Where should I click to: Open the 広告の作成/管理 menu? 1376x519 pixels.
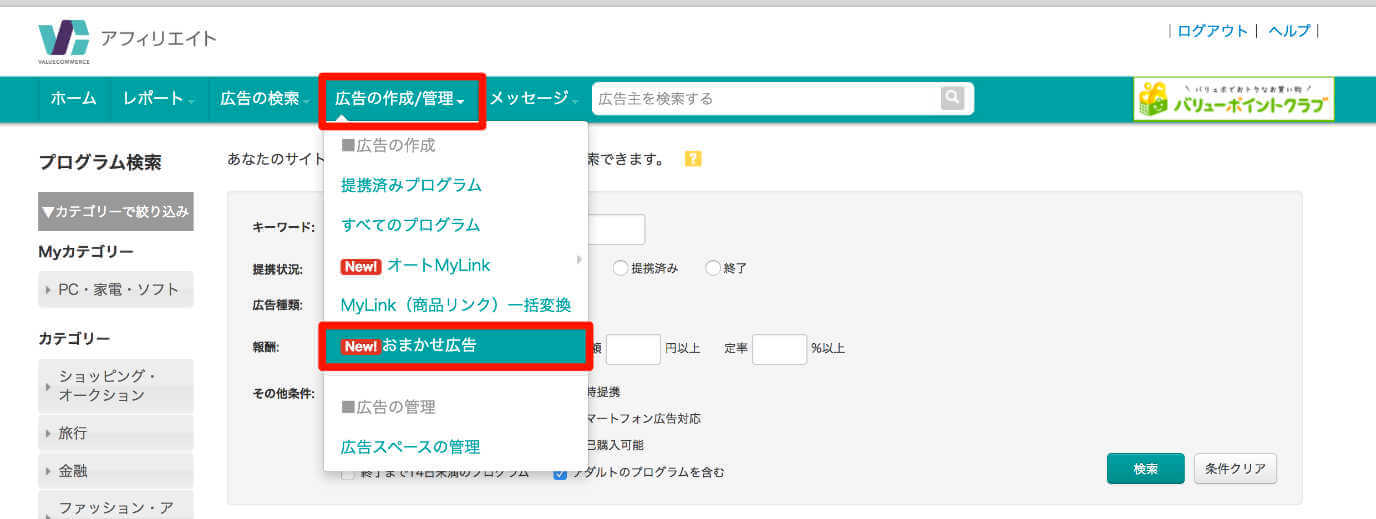coord(401,100)
